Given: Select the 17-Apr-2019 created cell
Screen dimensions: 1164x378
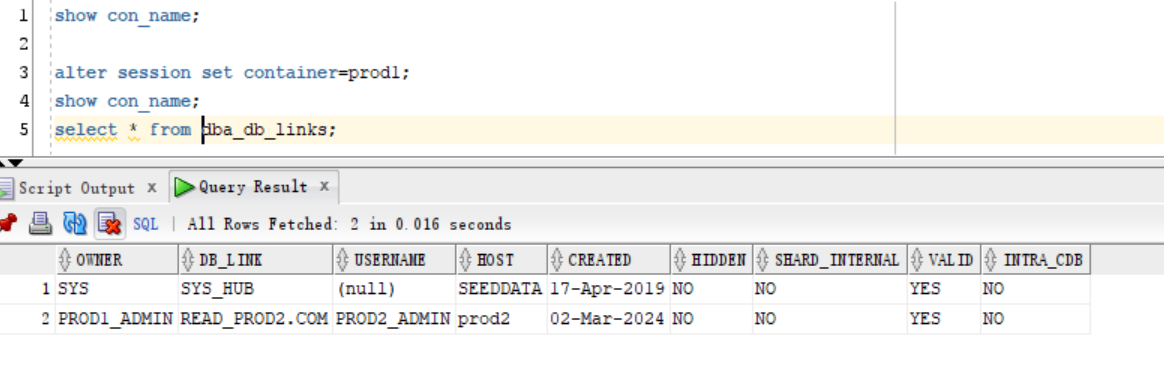Looking at the screenshot, I should 609,289.
